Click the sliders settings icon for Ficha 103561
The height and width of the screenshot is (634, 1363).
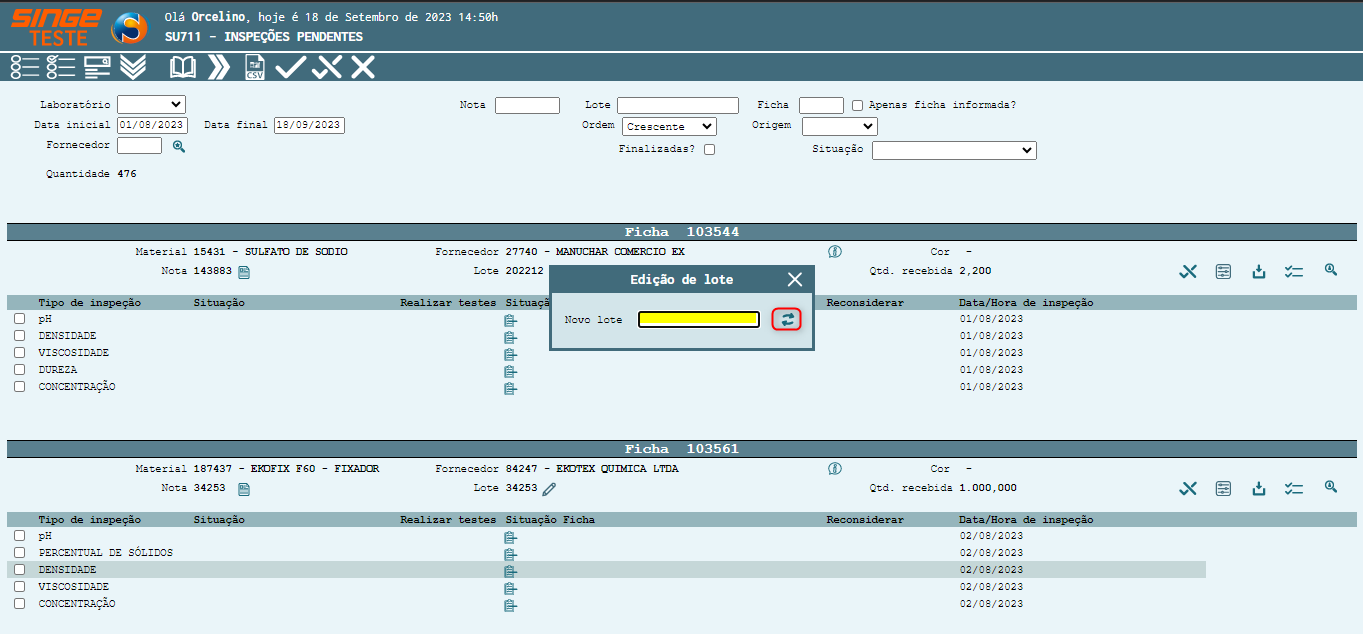(1223, 488)
